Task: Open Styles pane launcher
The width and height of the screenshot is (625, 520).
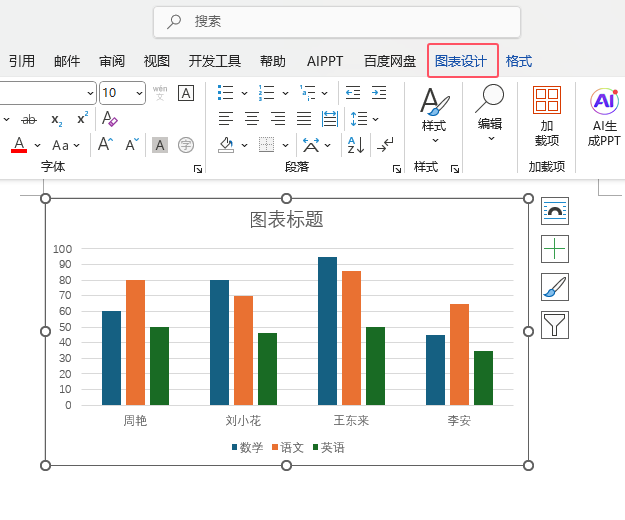Action: pos(455,169)
